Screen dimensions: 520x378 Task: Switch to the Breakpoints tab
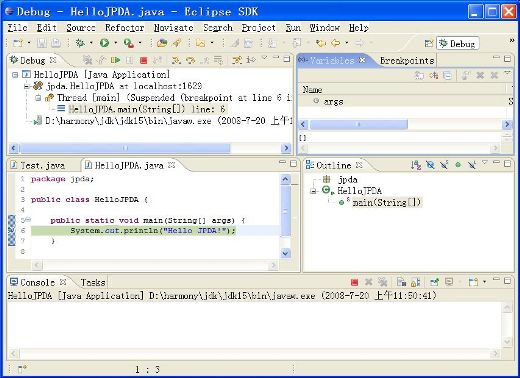coord(407,60)
